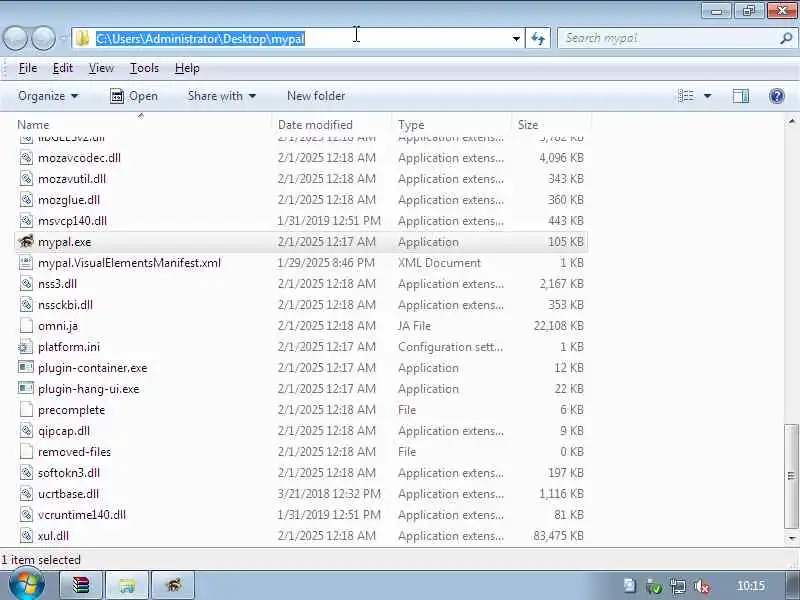Screen dimensions: 800x600
Task: Click the Mypal taskbar button
Action: (173, 585)
